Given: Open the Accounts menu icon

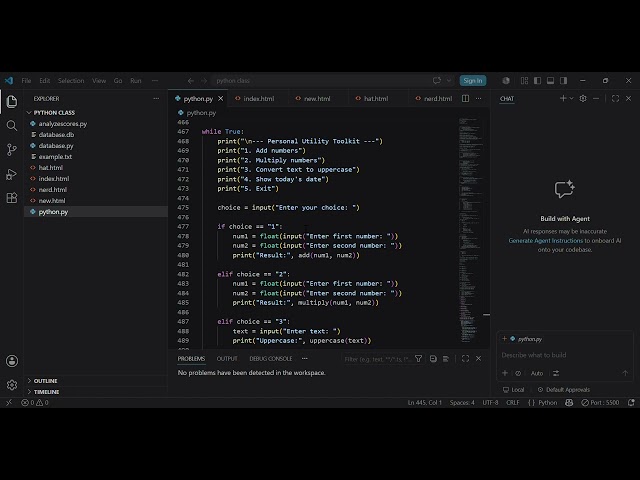Looking at the screenshot, I should click(x=12, y=361).
